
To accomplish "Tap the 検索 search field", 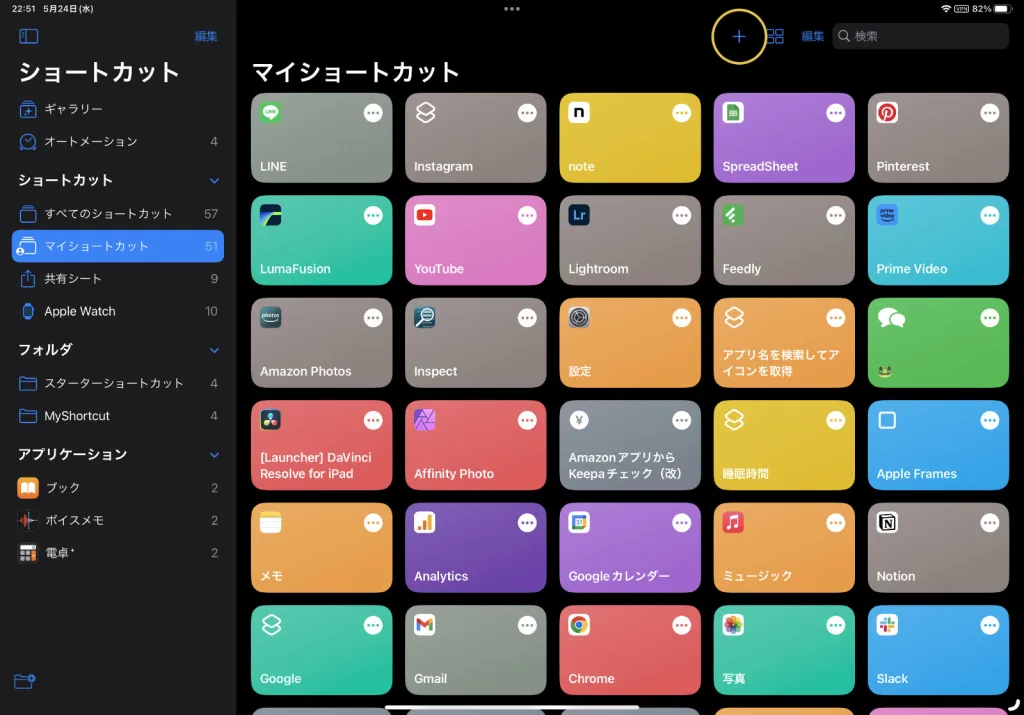I will click(919, 36).
